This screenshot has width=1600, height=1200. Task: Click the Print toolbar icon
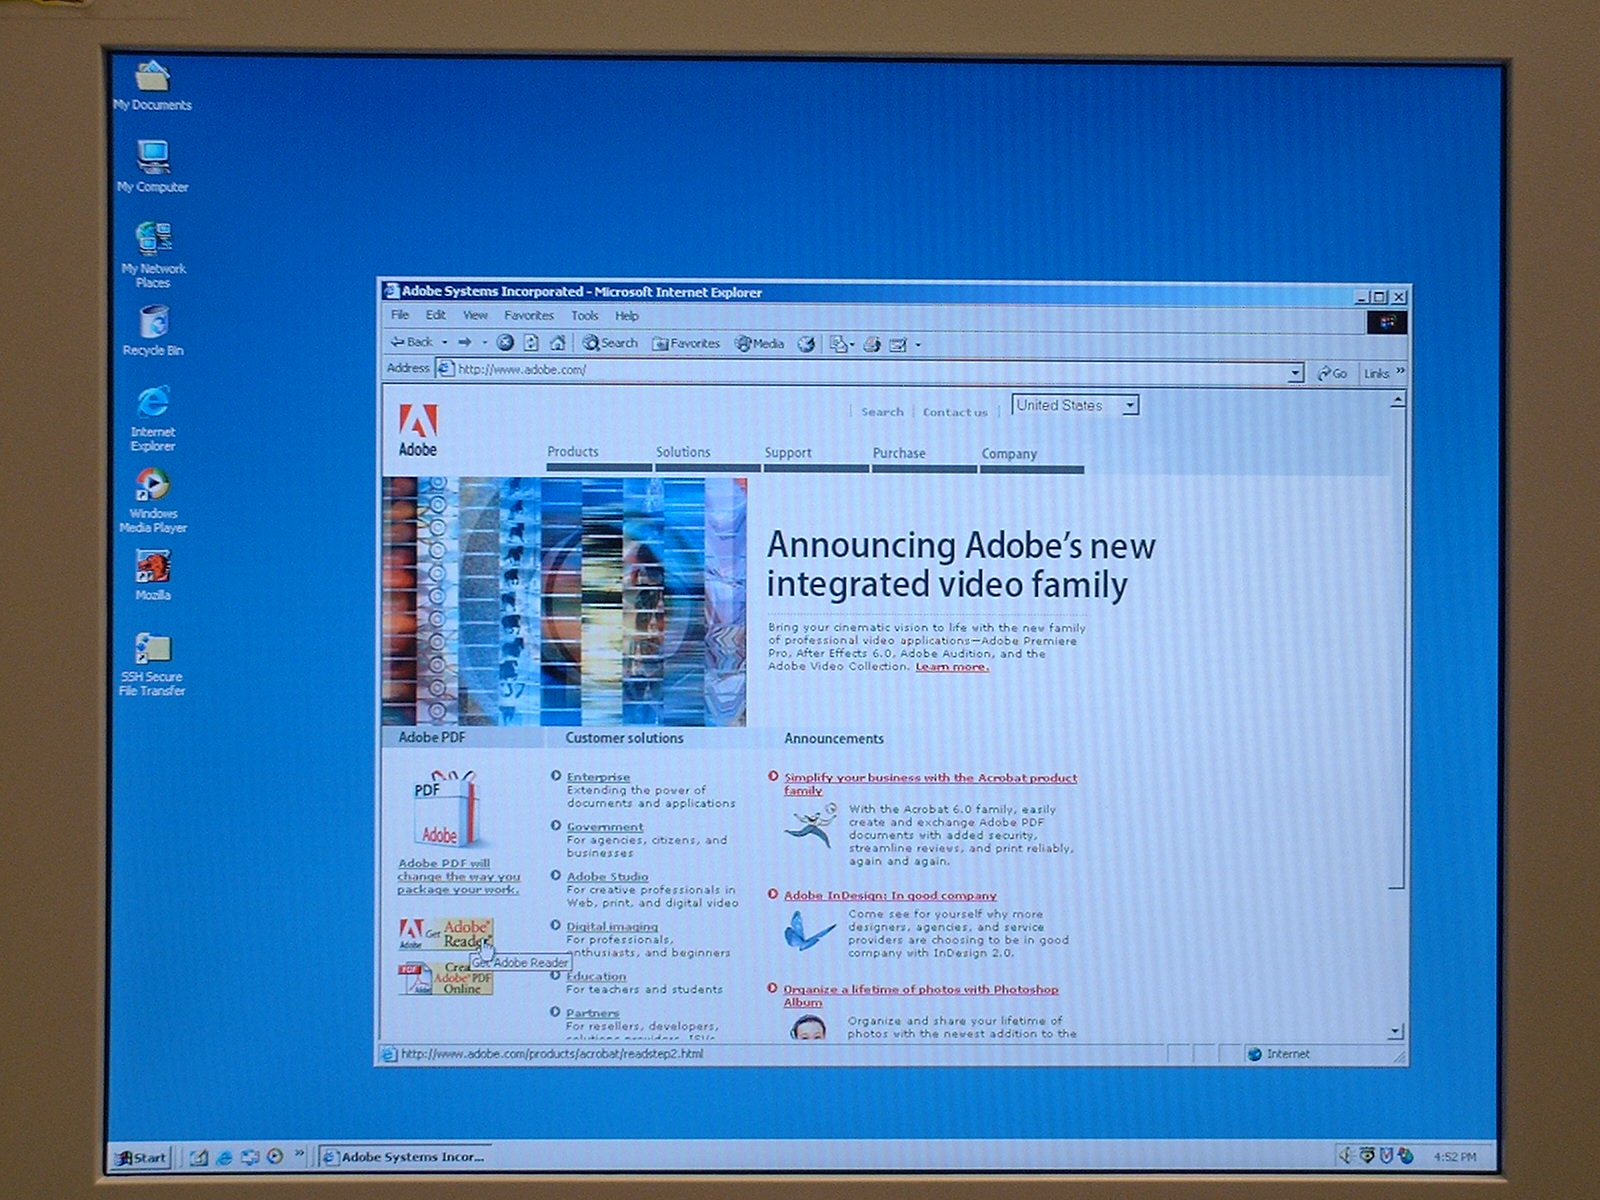coord(872,345)
